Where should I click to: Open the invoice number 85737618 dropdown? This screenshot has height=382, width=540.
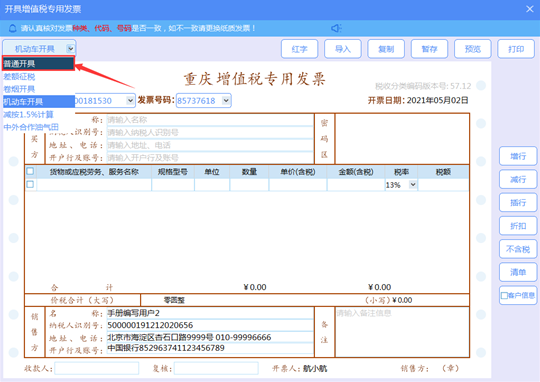[x=226, y=101]
